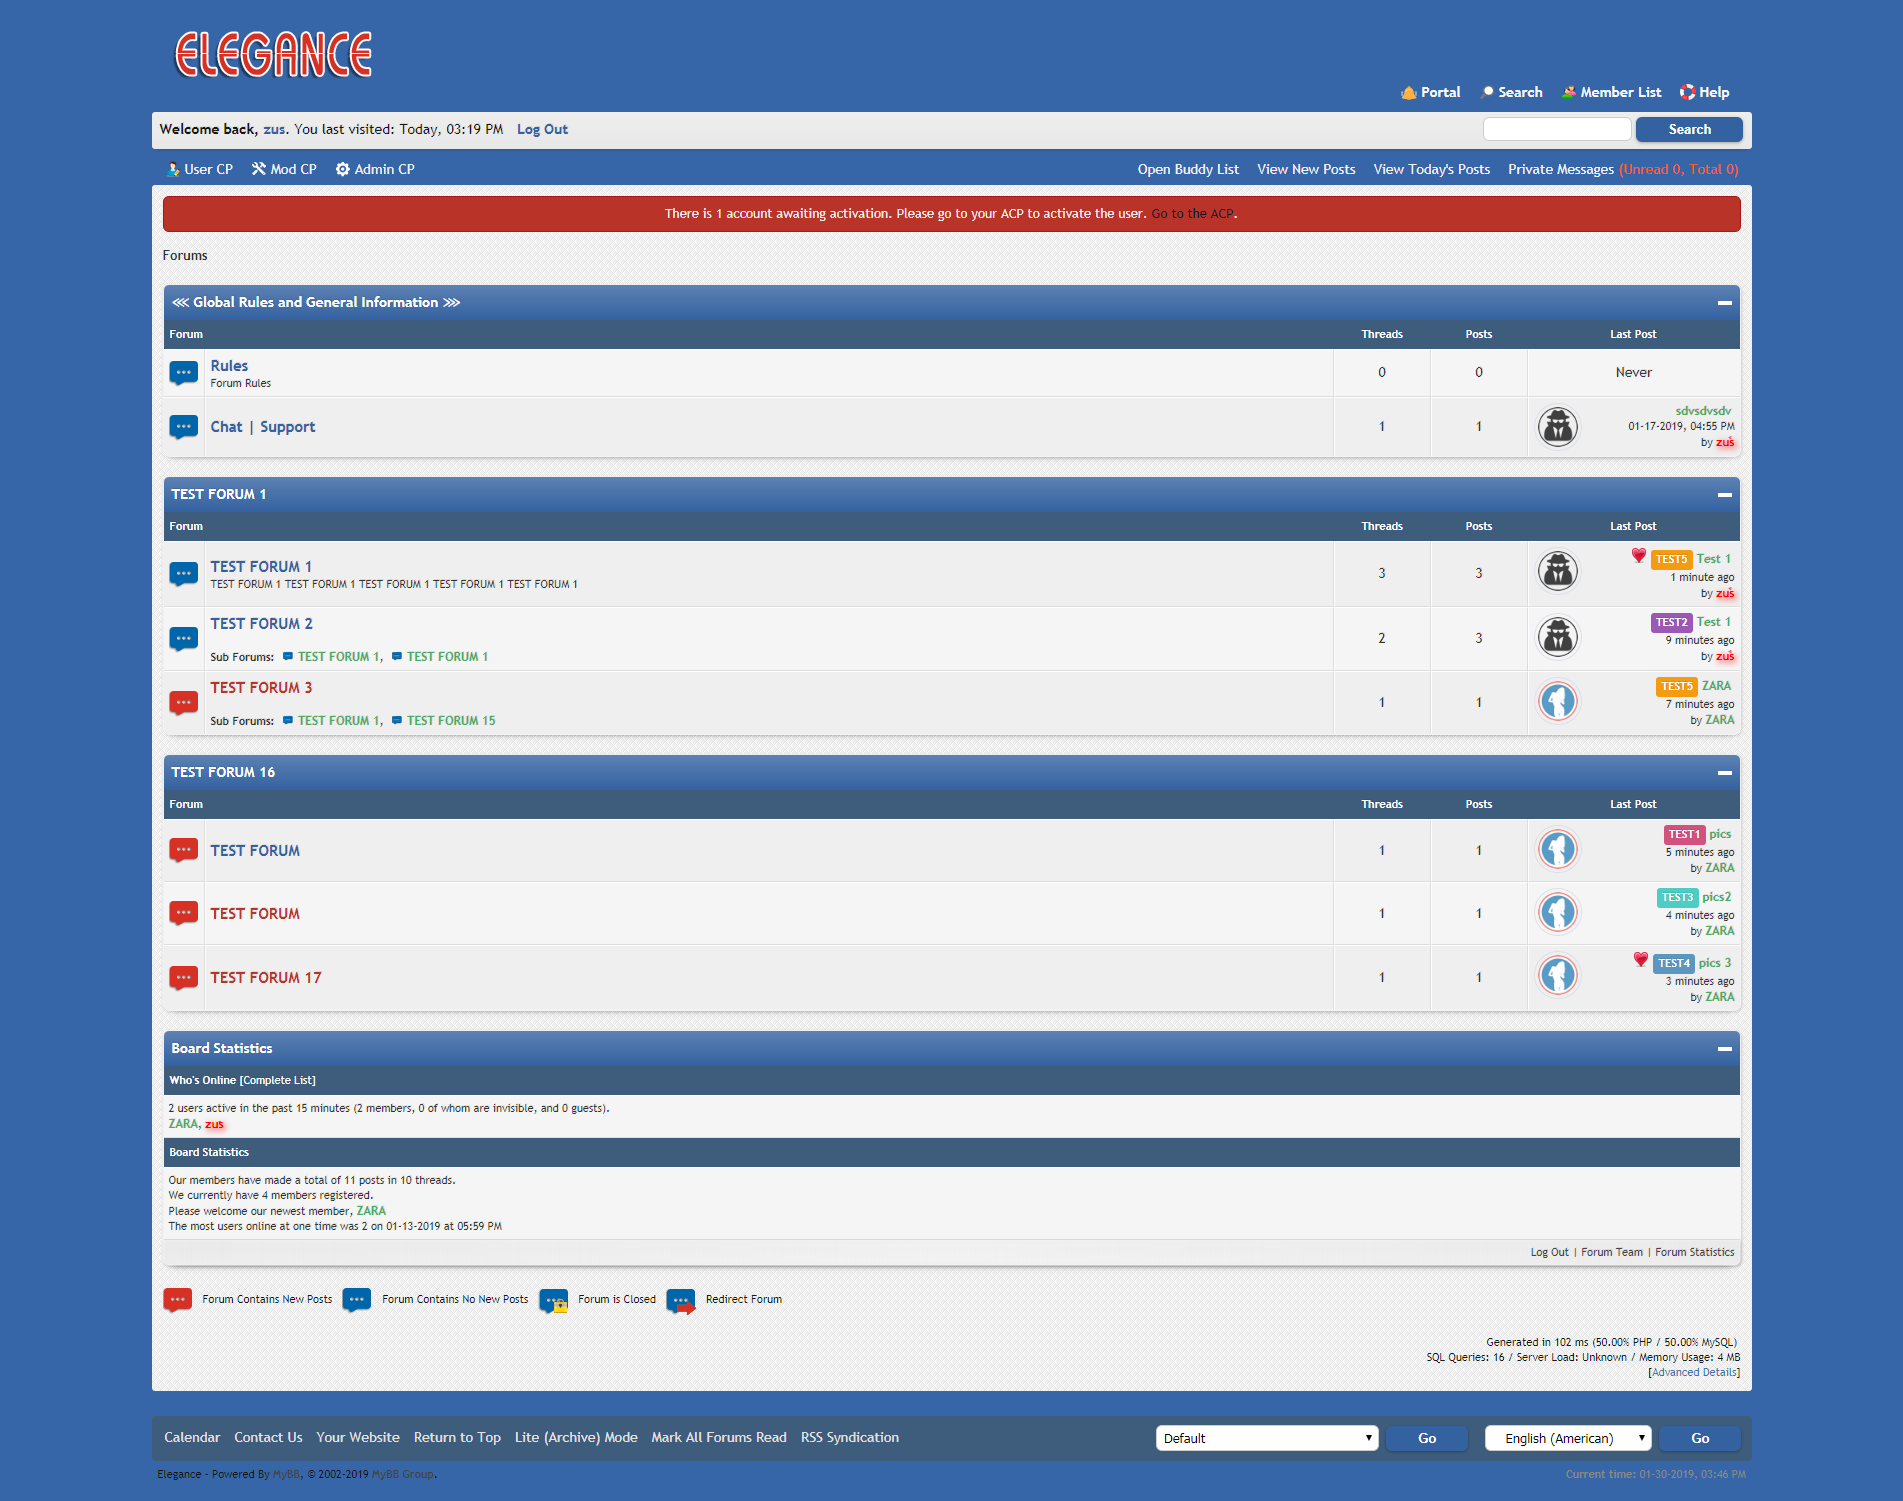Click the search text field
The height and width of the screenshot is (1501, 1903).
click(x=1556, y=129)
